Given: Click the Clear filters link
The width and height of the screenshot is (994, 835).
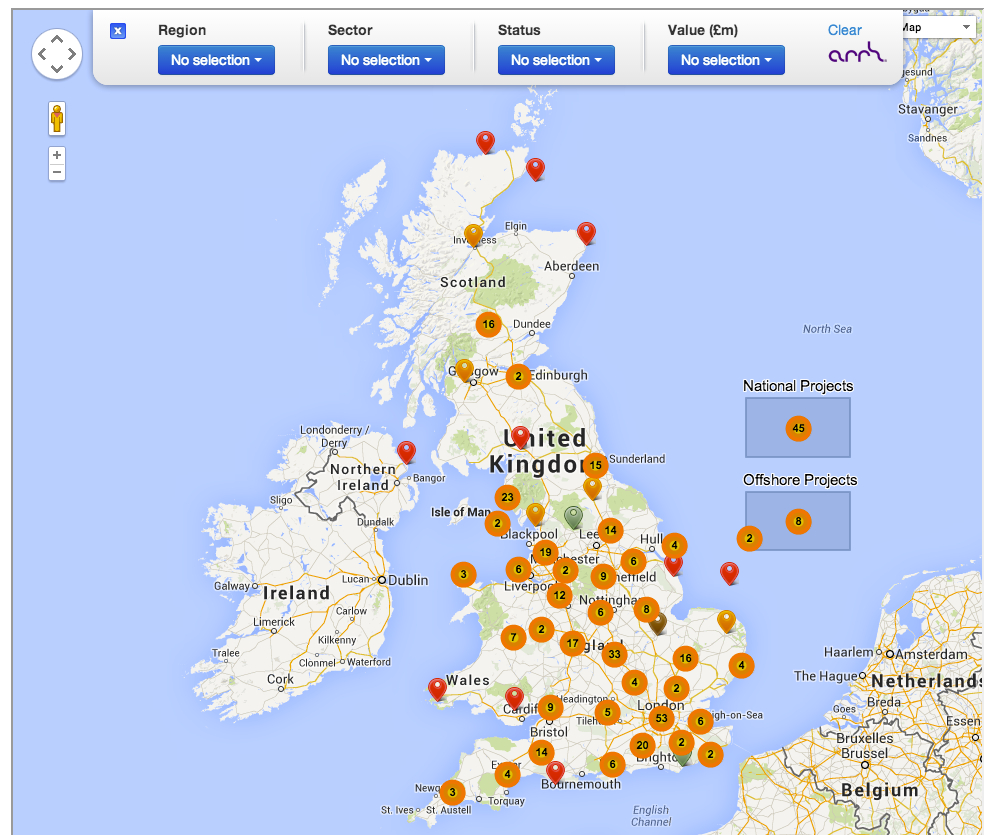Looking at the screenshot, I should click(844, 30).
